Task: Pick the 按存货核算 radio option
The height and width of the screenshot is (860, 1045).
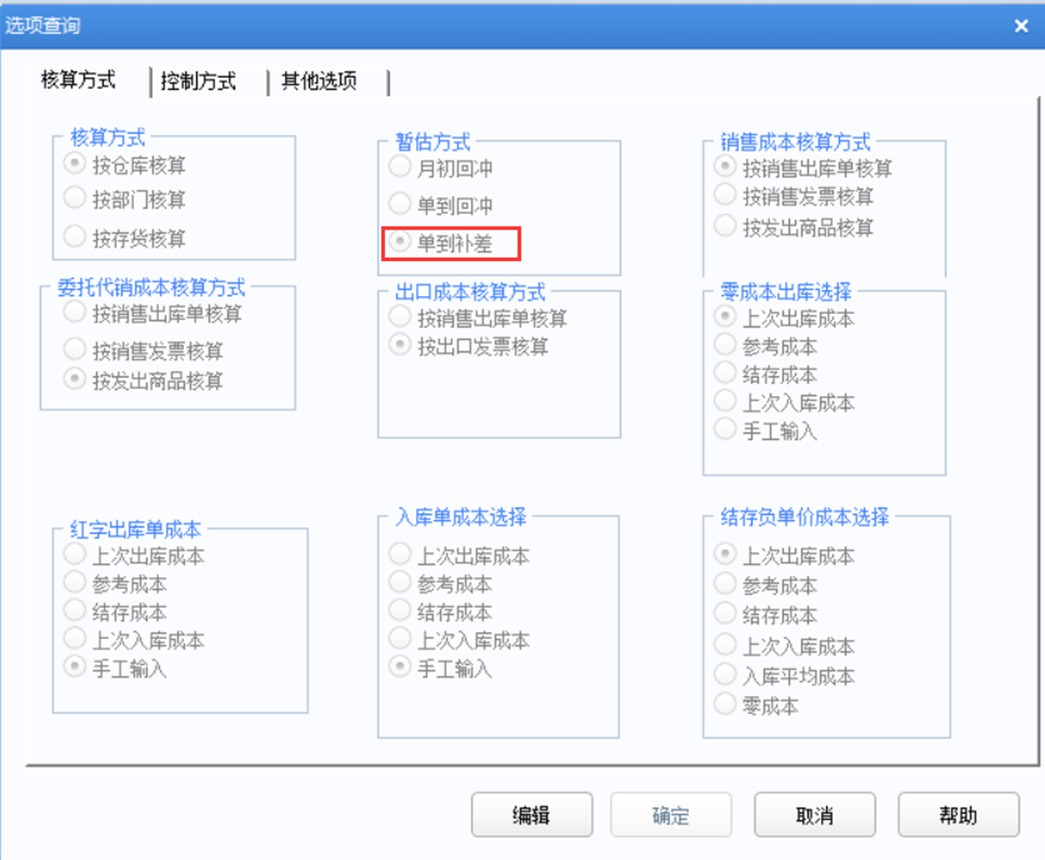Action: [74, 237]
